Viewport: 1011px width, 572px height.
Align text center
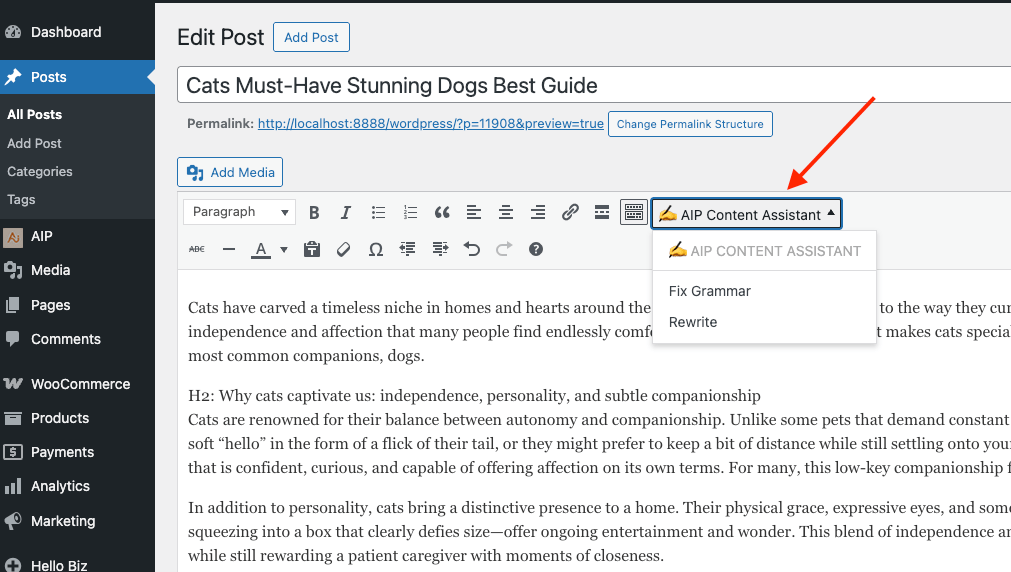click(x=506, y=212)
